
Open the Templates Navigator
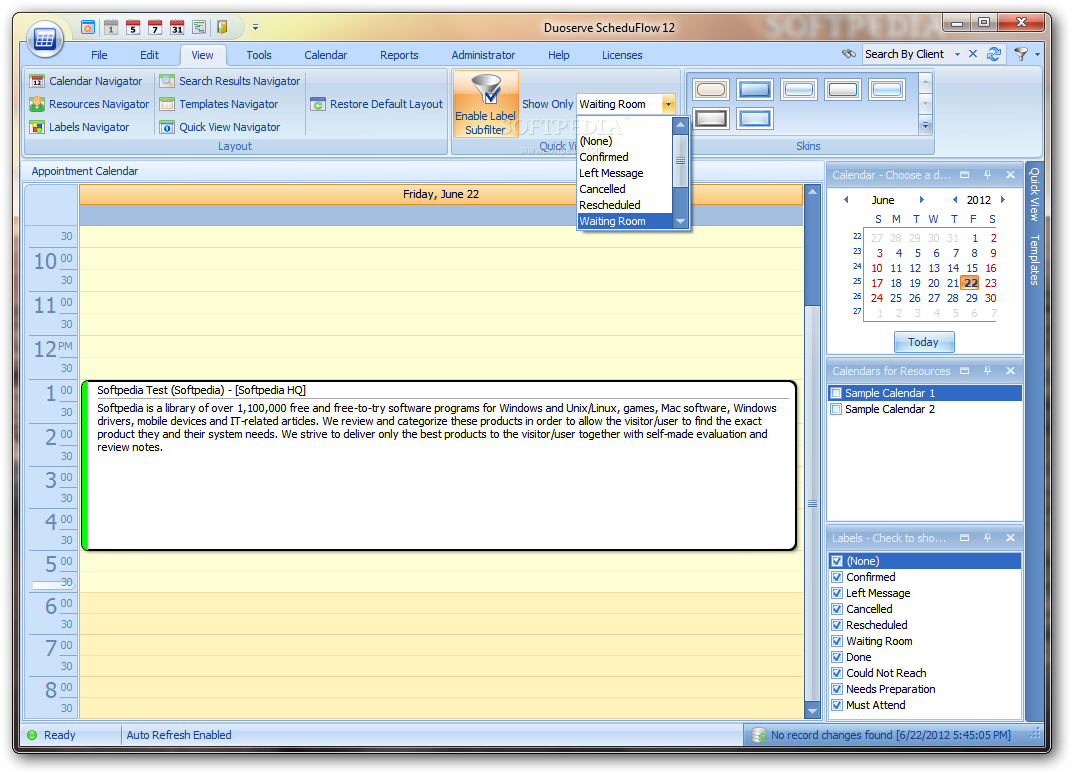tap(219, 104)
